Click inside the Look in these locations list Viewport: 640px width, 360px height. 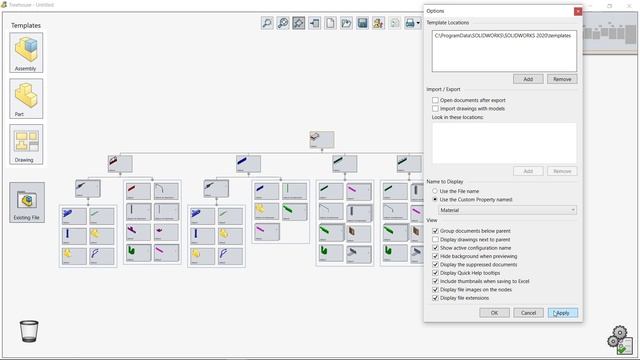coord(504,143)
